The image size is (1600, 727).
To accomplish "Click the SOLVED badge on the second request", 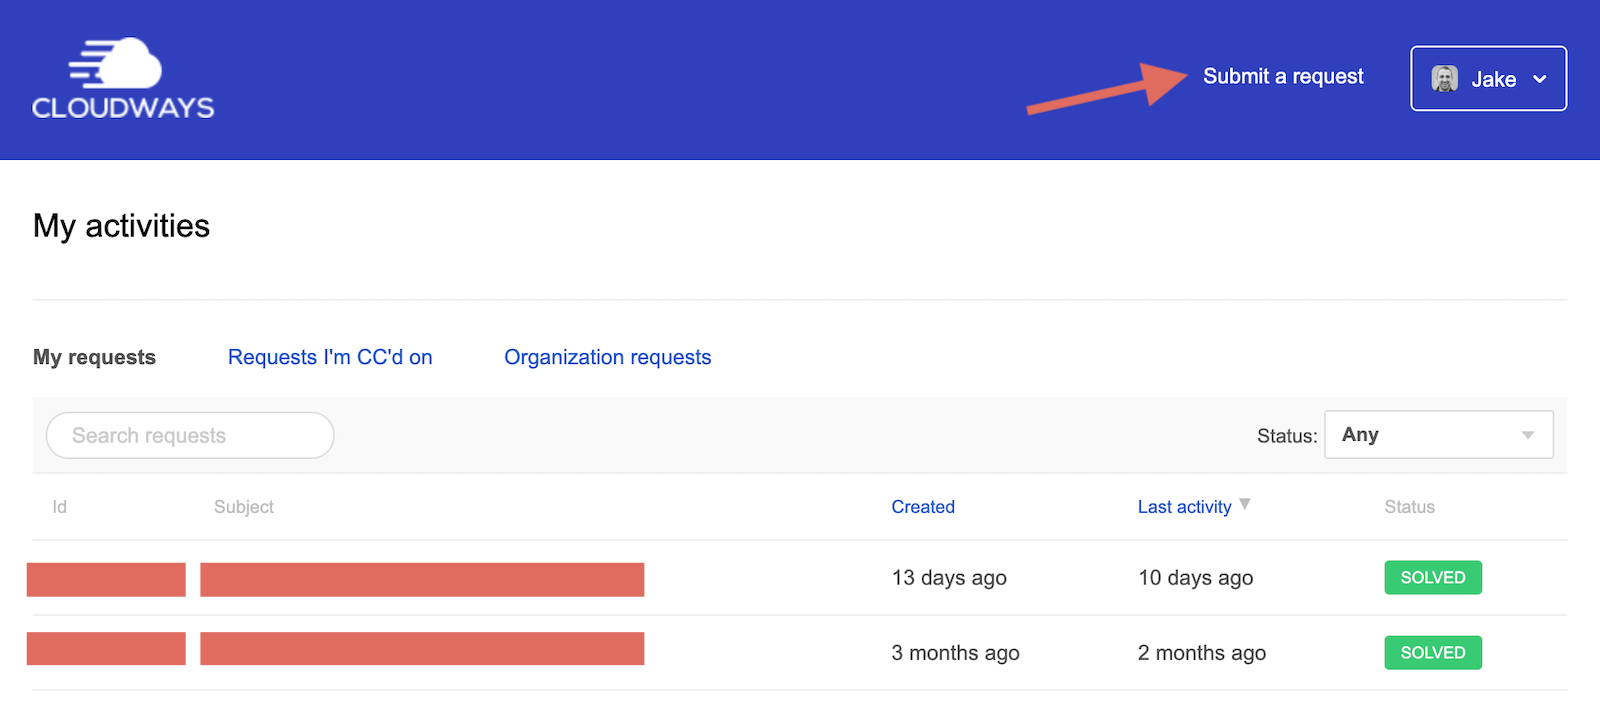I will (1432, 653).
